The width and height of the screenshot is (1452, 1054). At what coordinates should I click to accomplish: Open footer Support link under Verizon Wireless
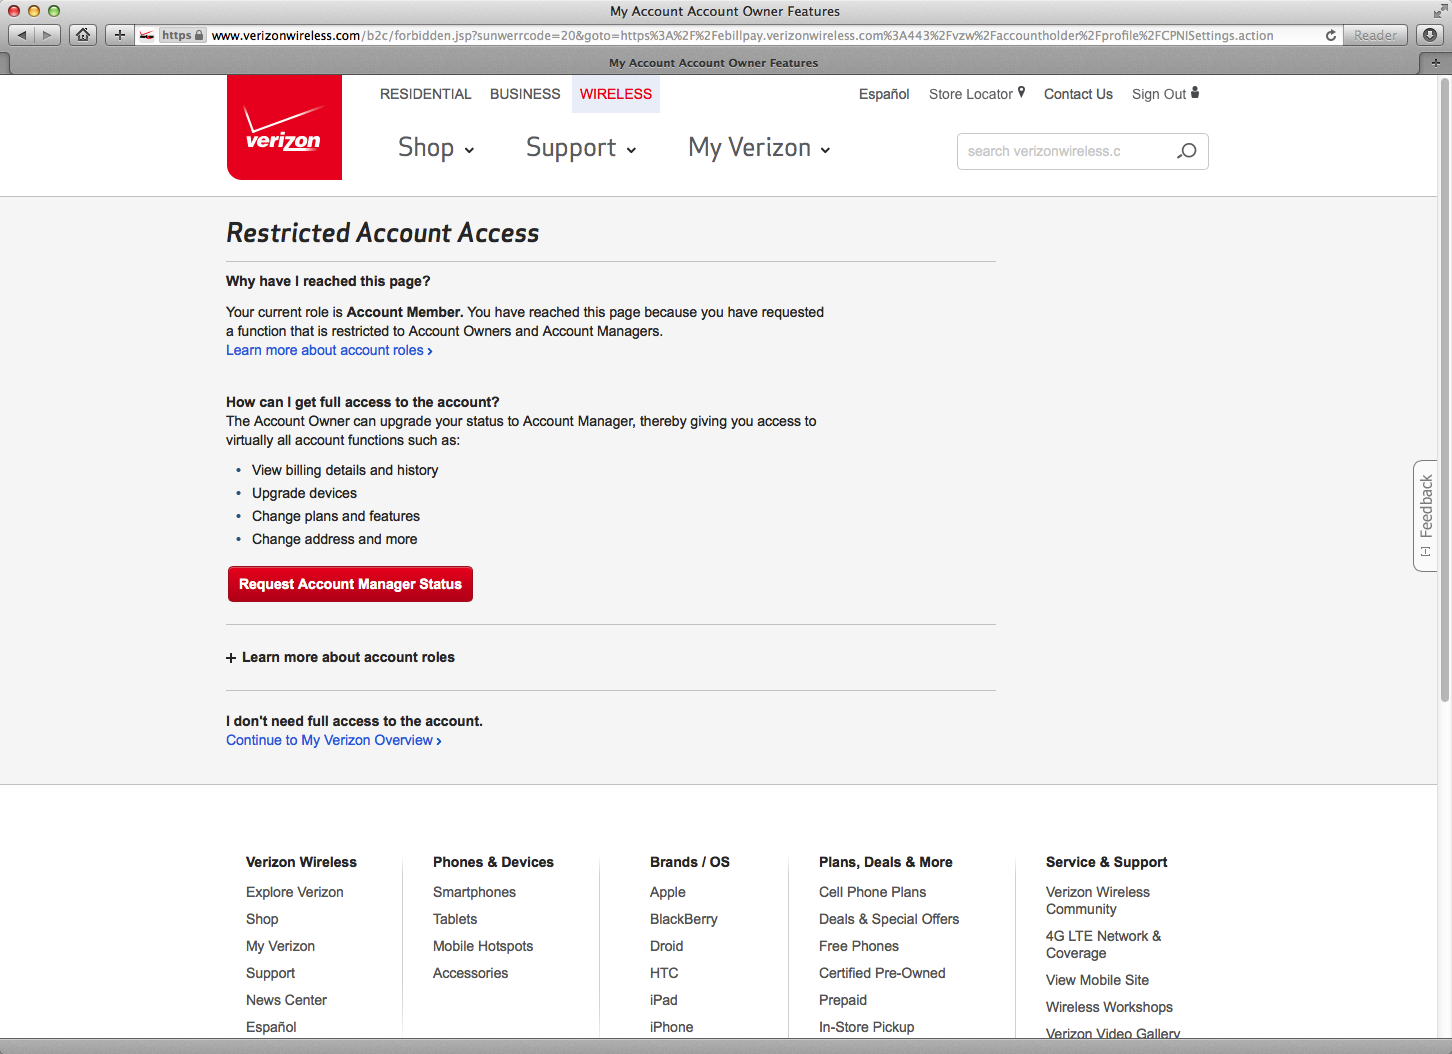tap(270, 973)
